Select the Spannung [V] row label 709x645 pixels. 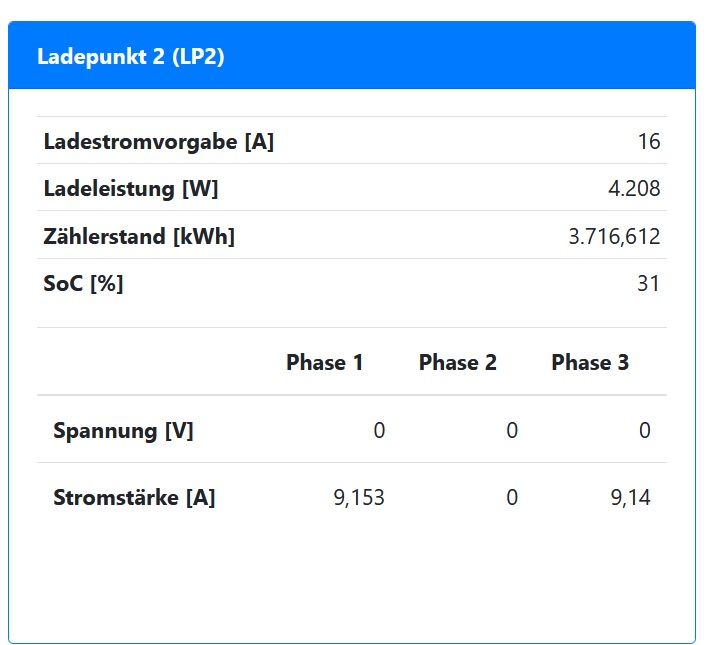pyautogui.click(x=123, y=431)
